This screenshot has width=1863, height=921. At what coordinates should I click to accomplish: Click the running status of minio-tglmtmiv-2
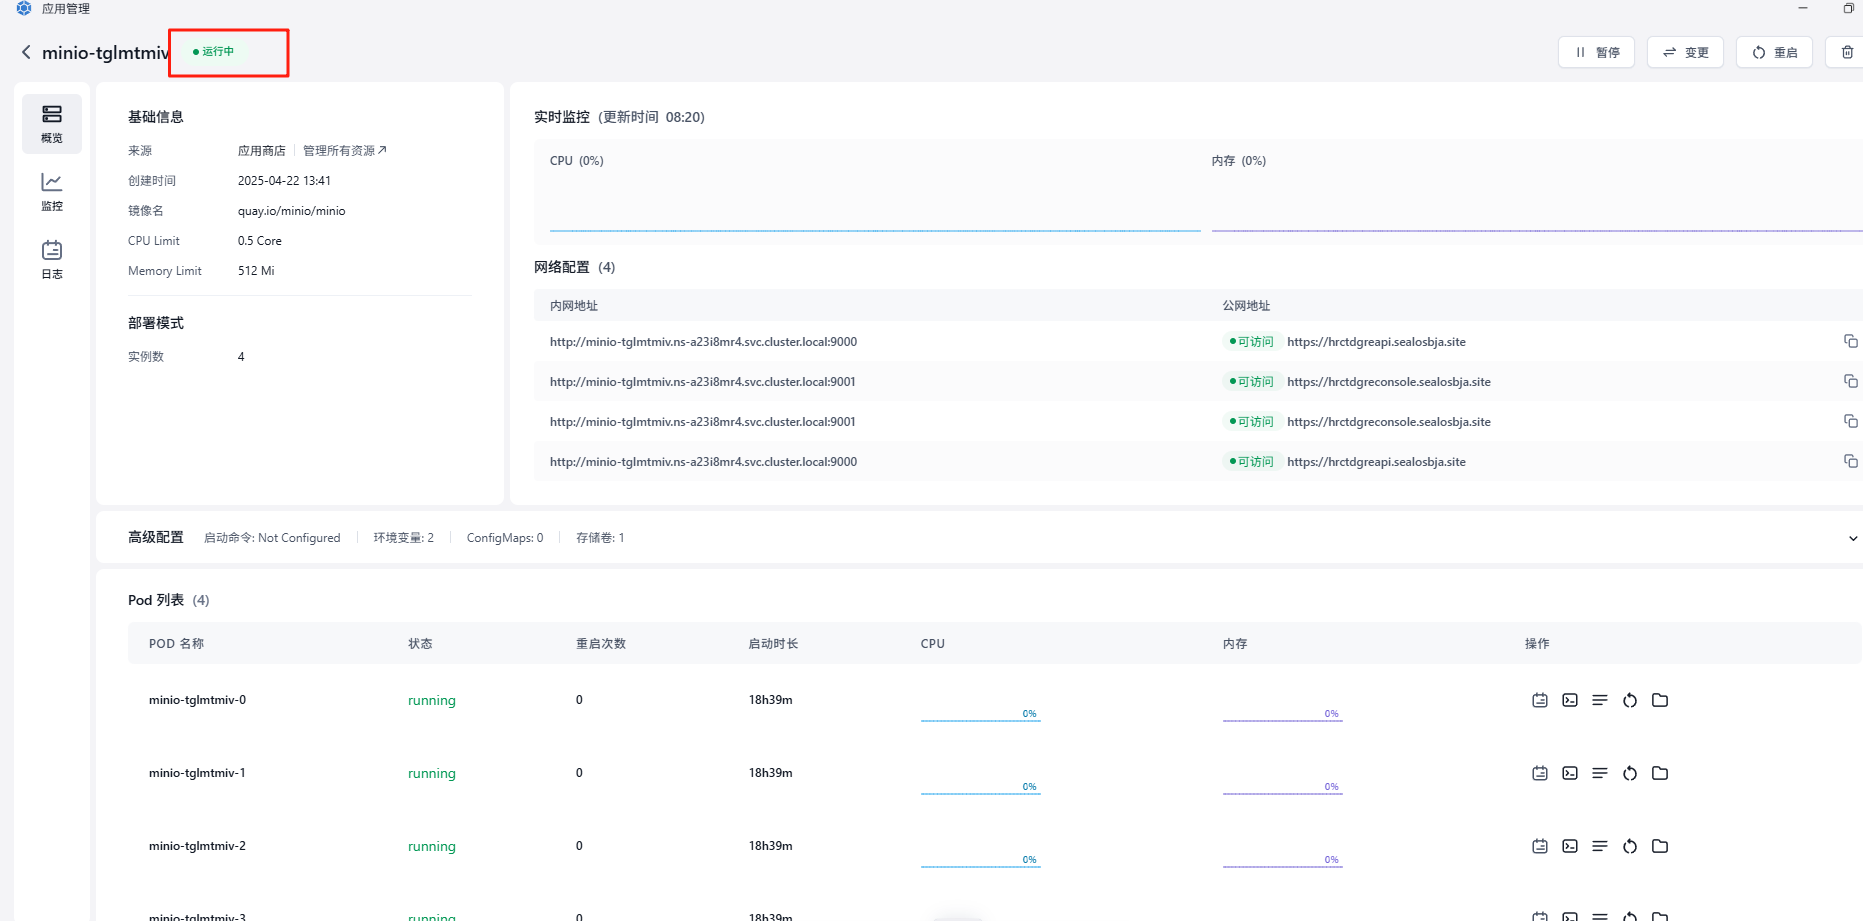(x=432, y=846)
